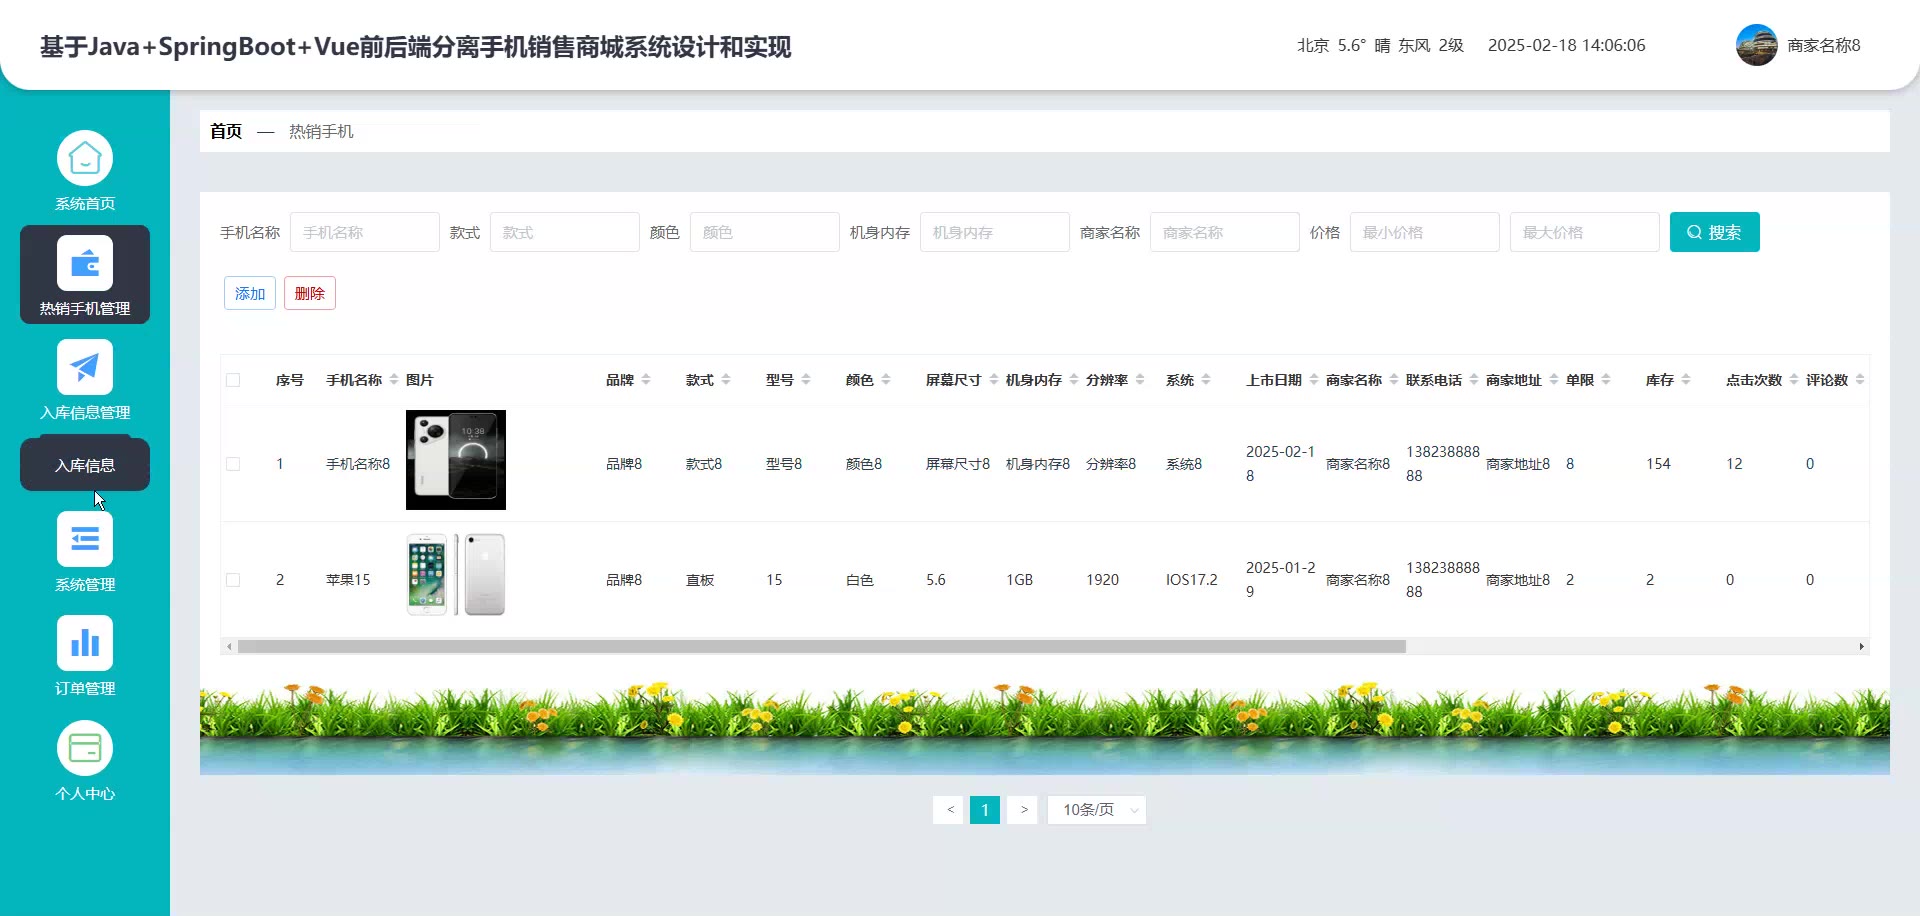Sort by 库存 column sort arrows
Image resolution: width=1920 pixels, height=916 pixels.
tap(1686, 380)
